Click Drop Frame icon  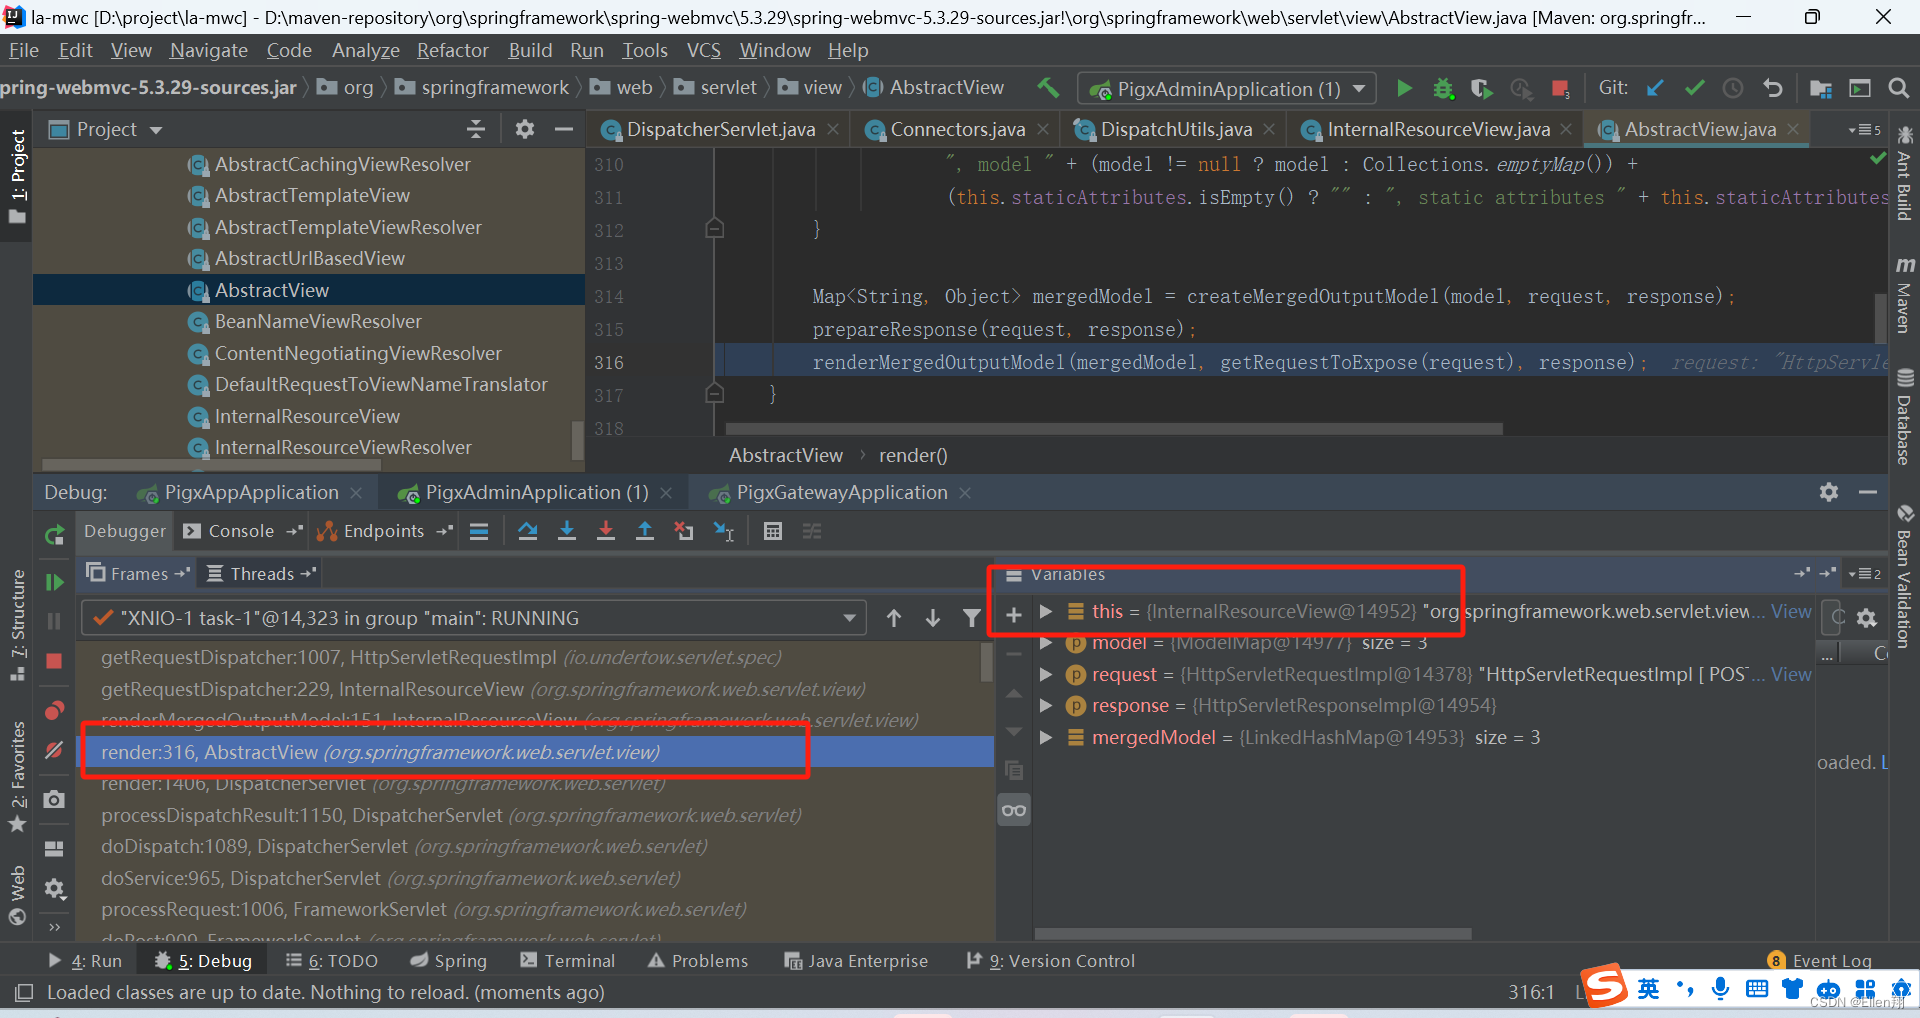coord(684,531)
